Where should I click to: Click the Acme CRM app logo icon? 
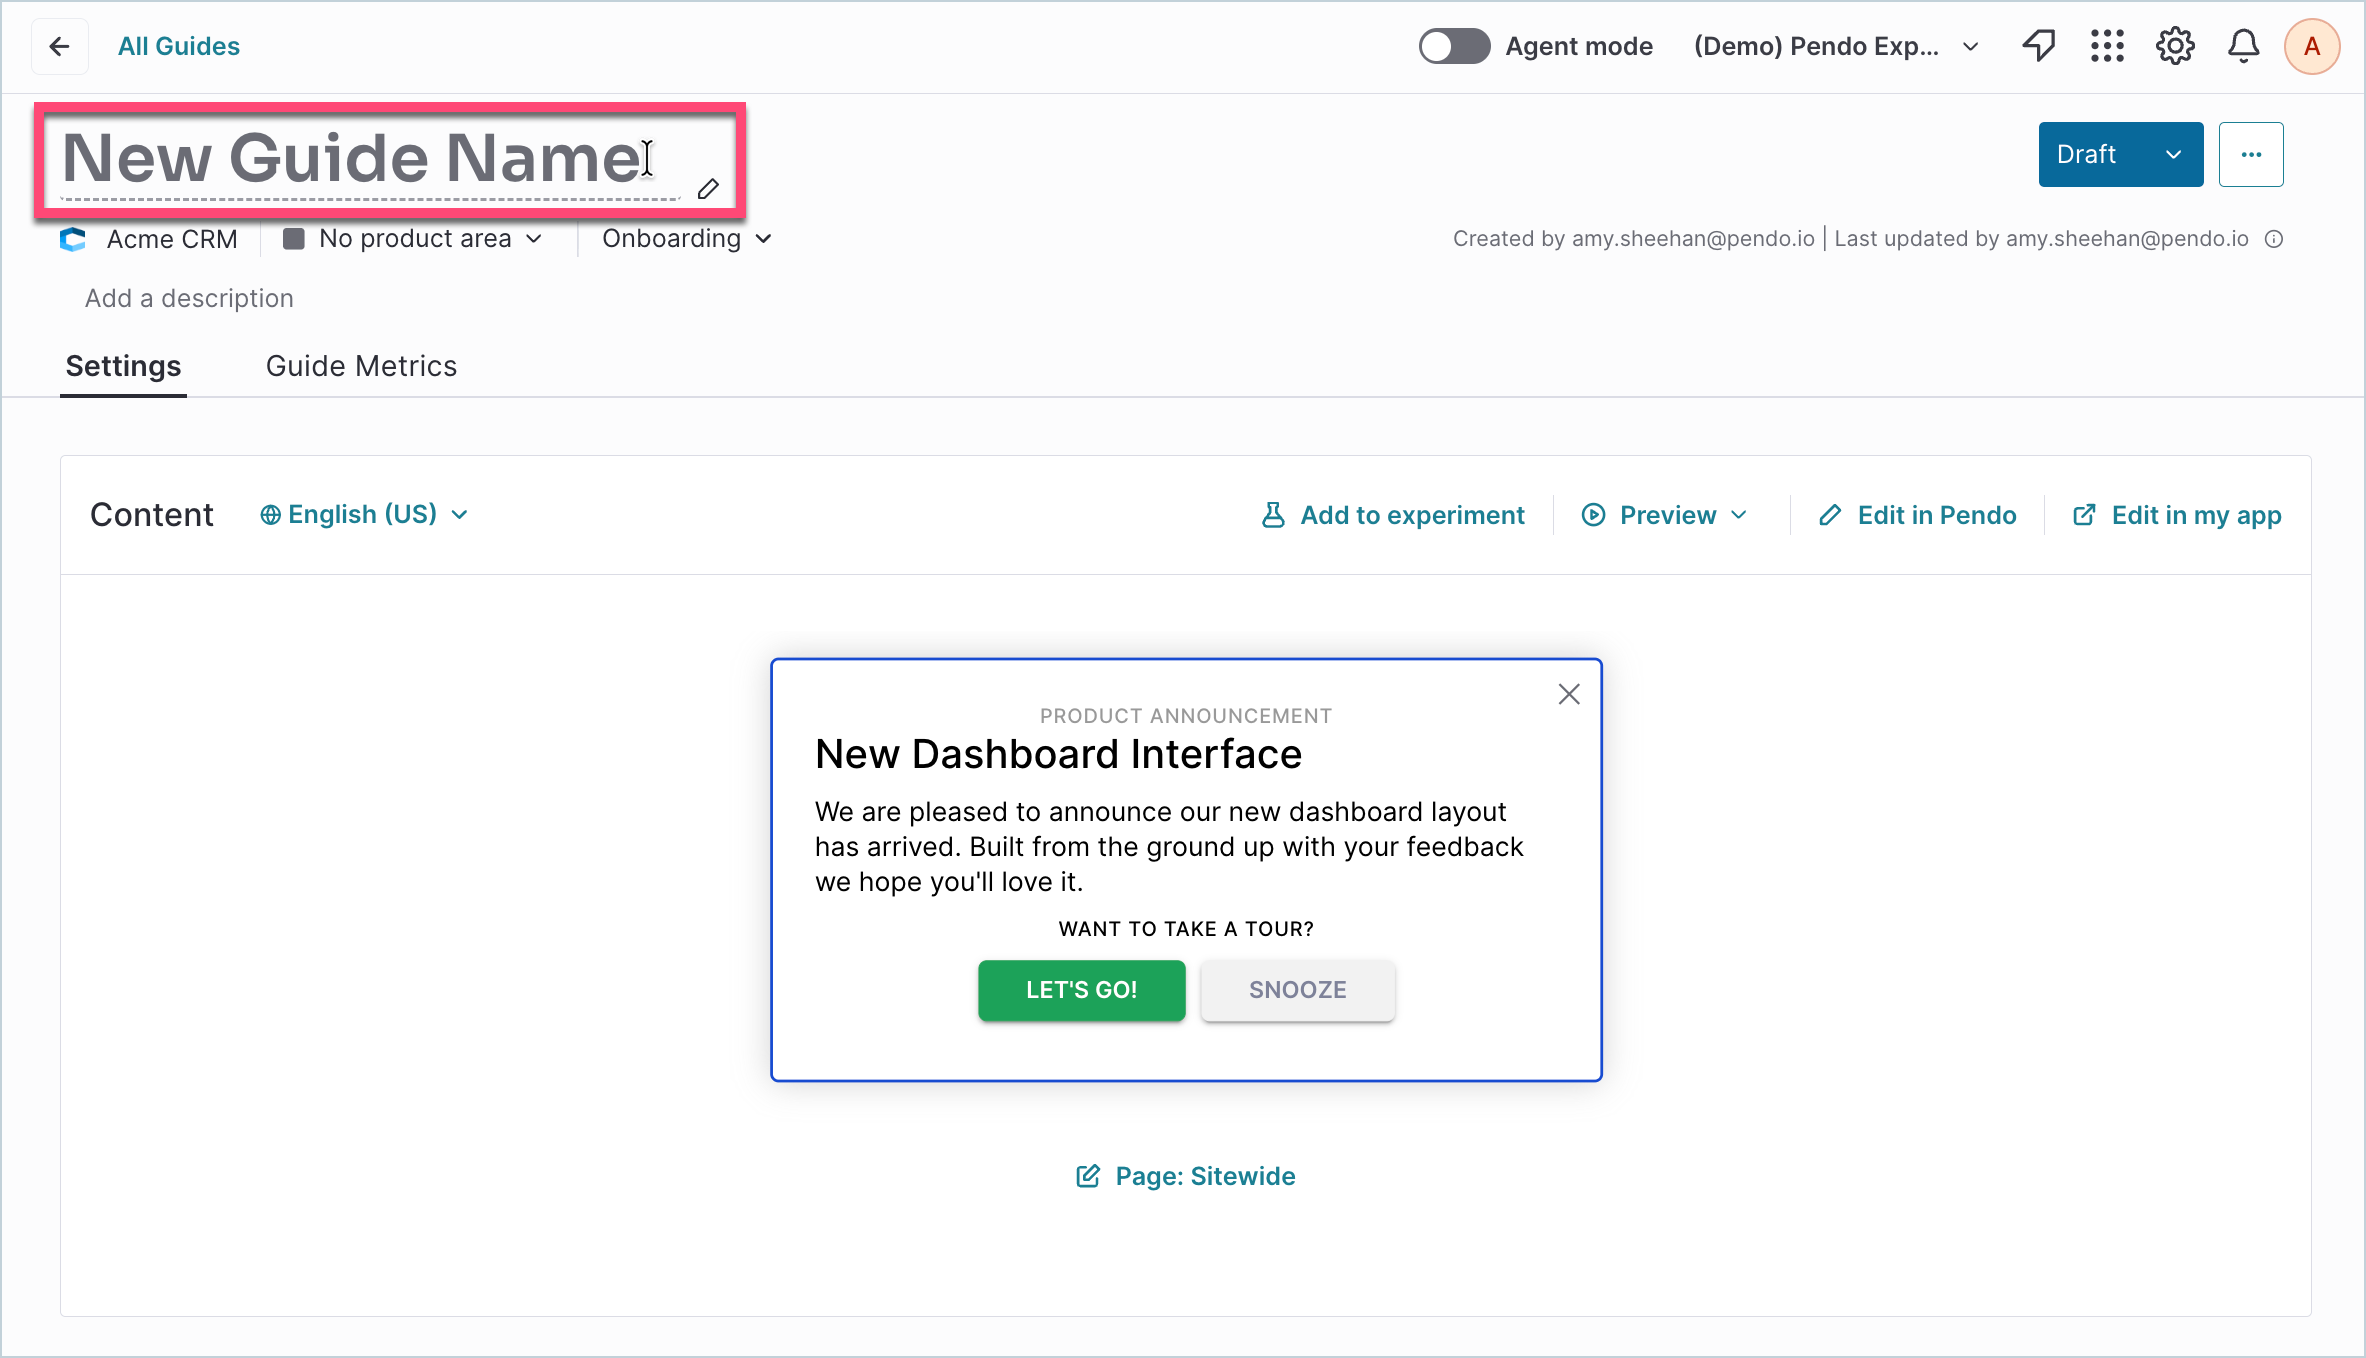(73, 239)
